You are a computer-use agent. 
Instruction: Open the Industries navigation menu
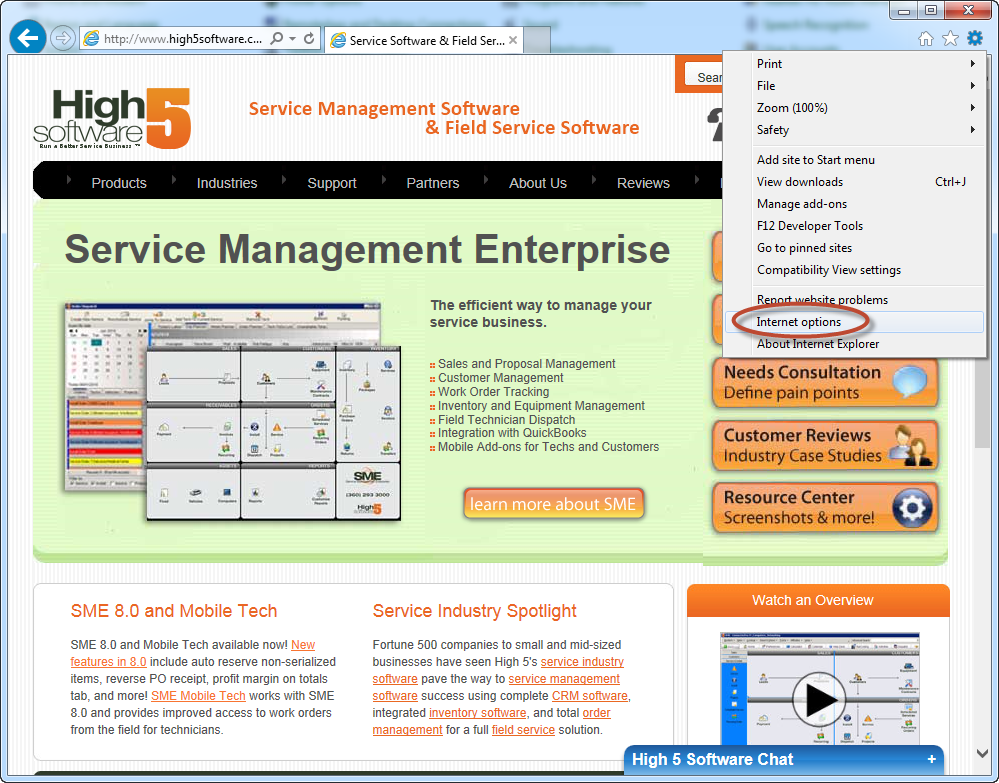click(227, 183)
